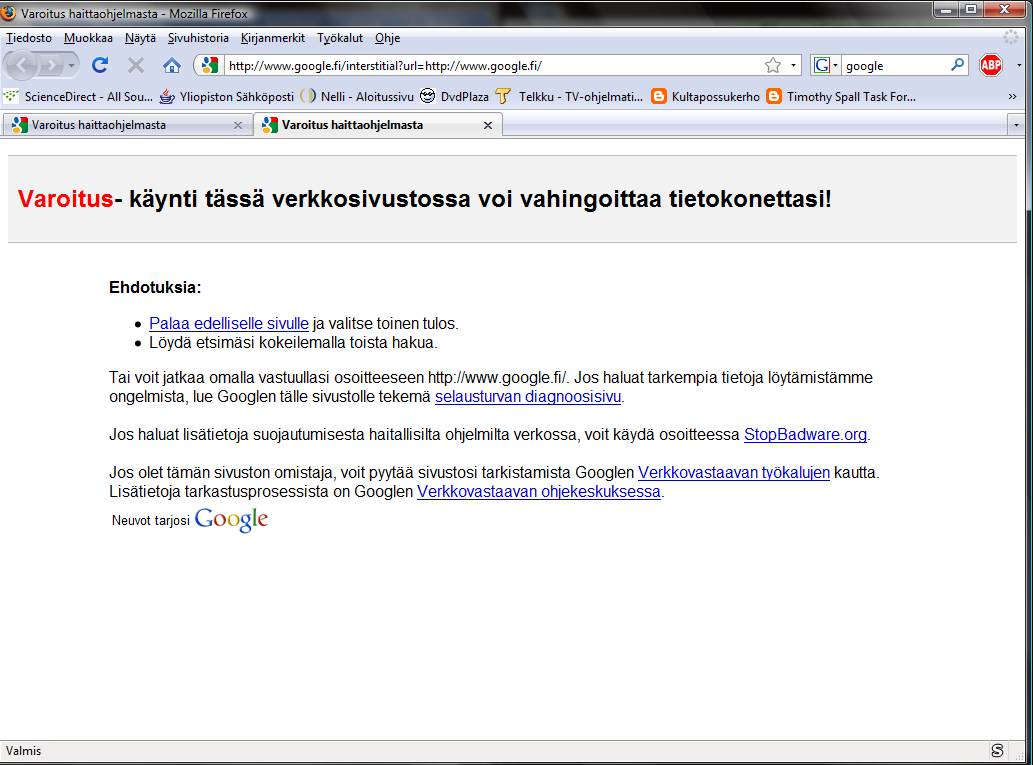Click inside the address bar URL field
Viewport: 1033px width, 765px height.
(x=450, y=64)
